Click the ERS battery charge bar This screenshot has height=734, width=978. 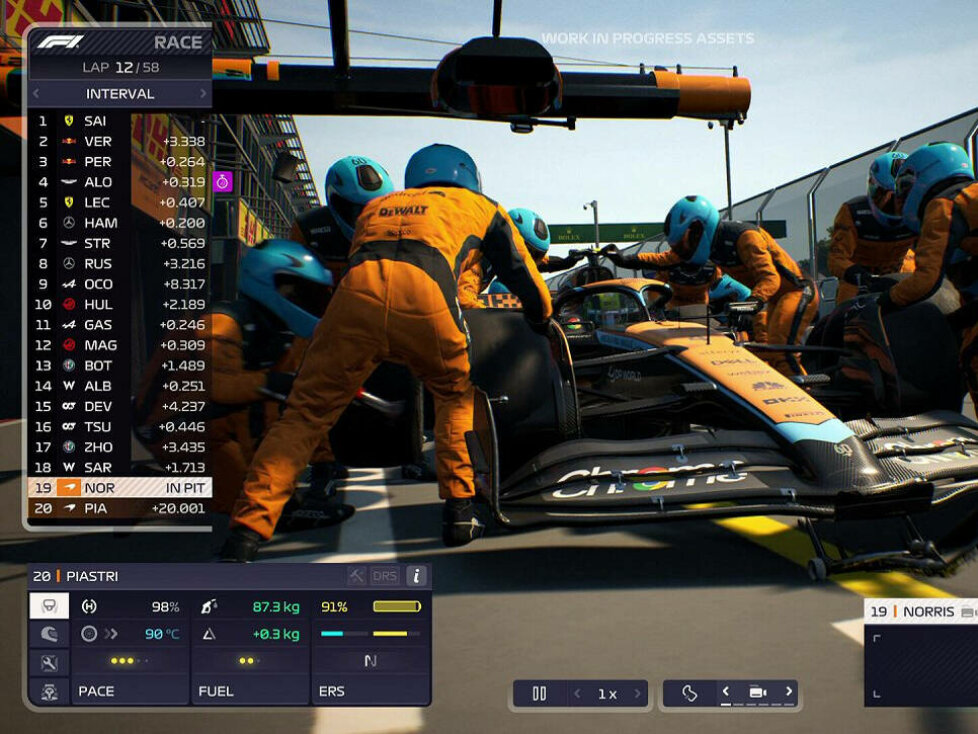point(397,606)
